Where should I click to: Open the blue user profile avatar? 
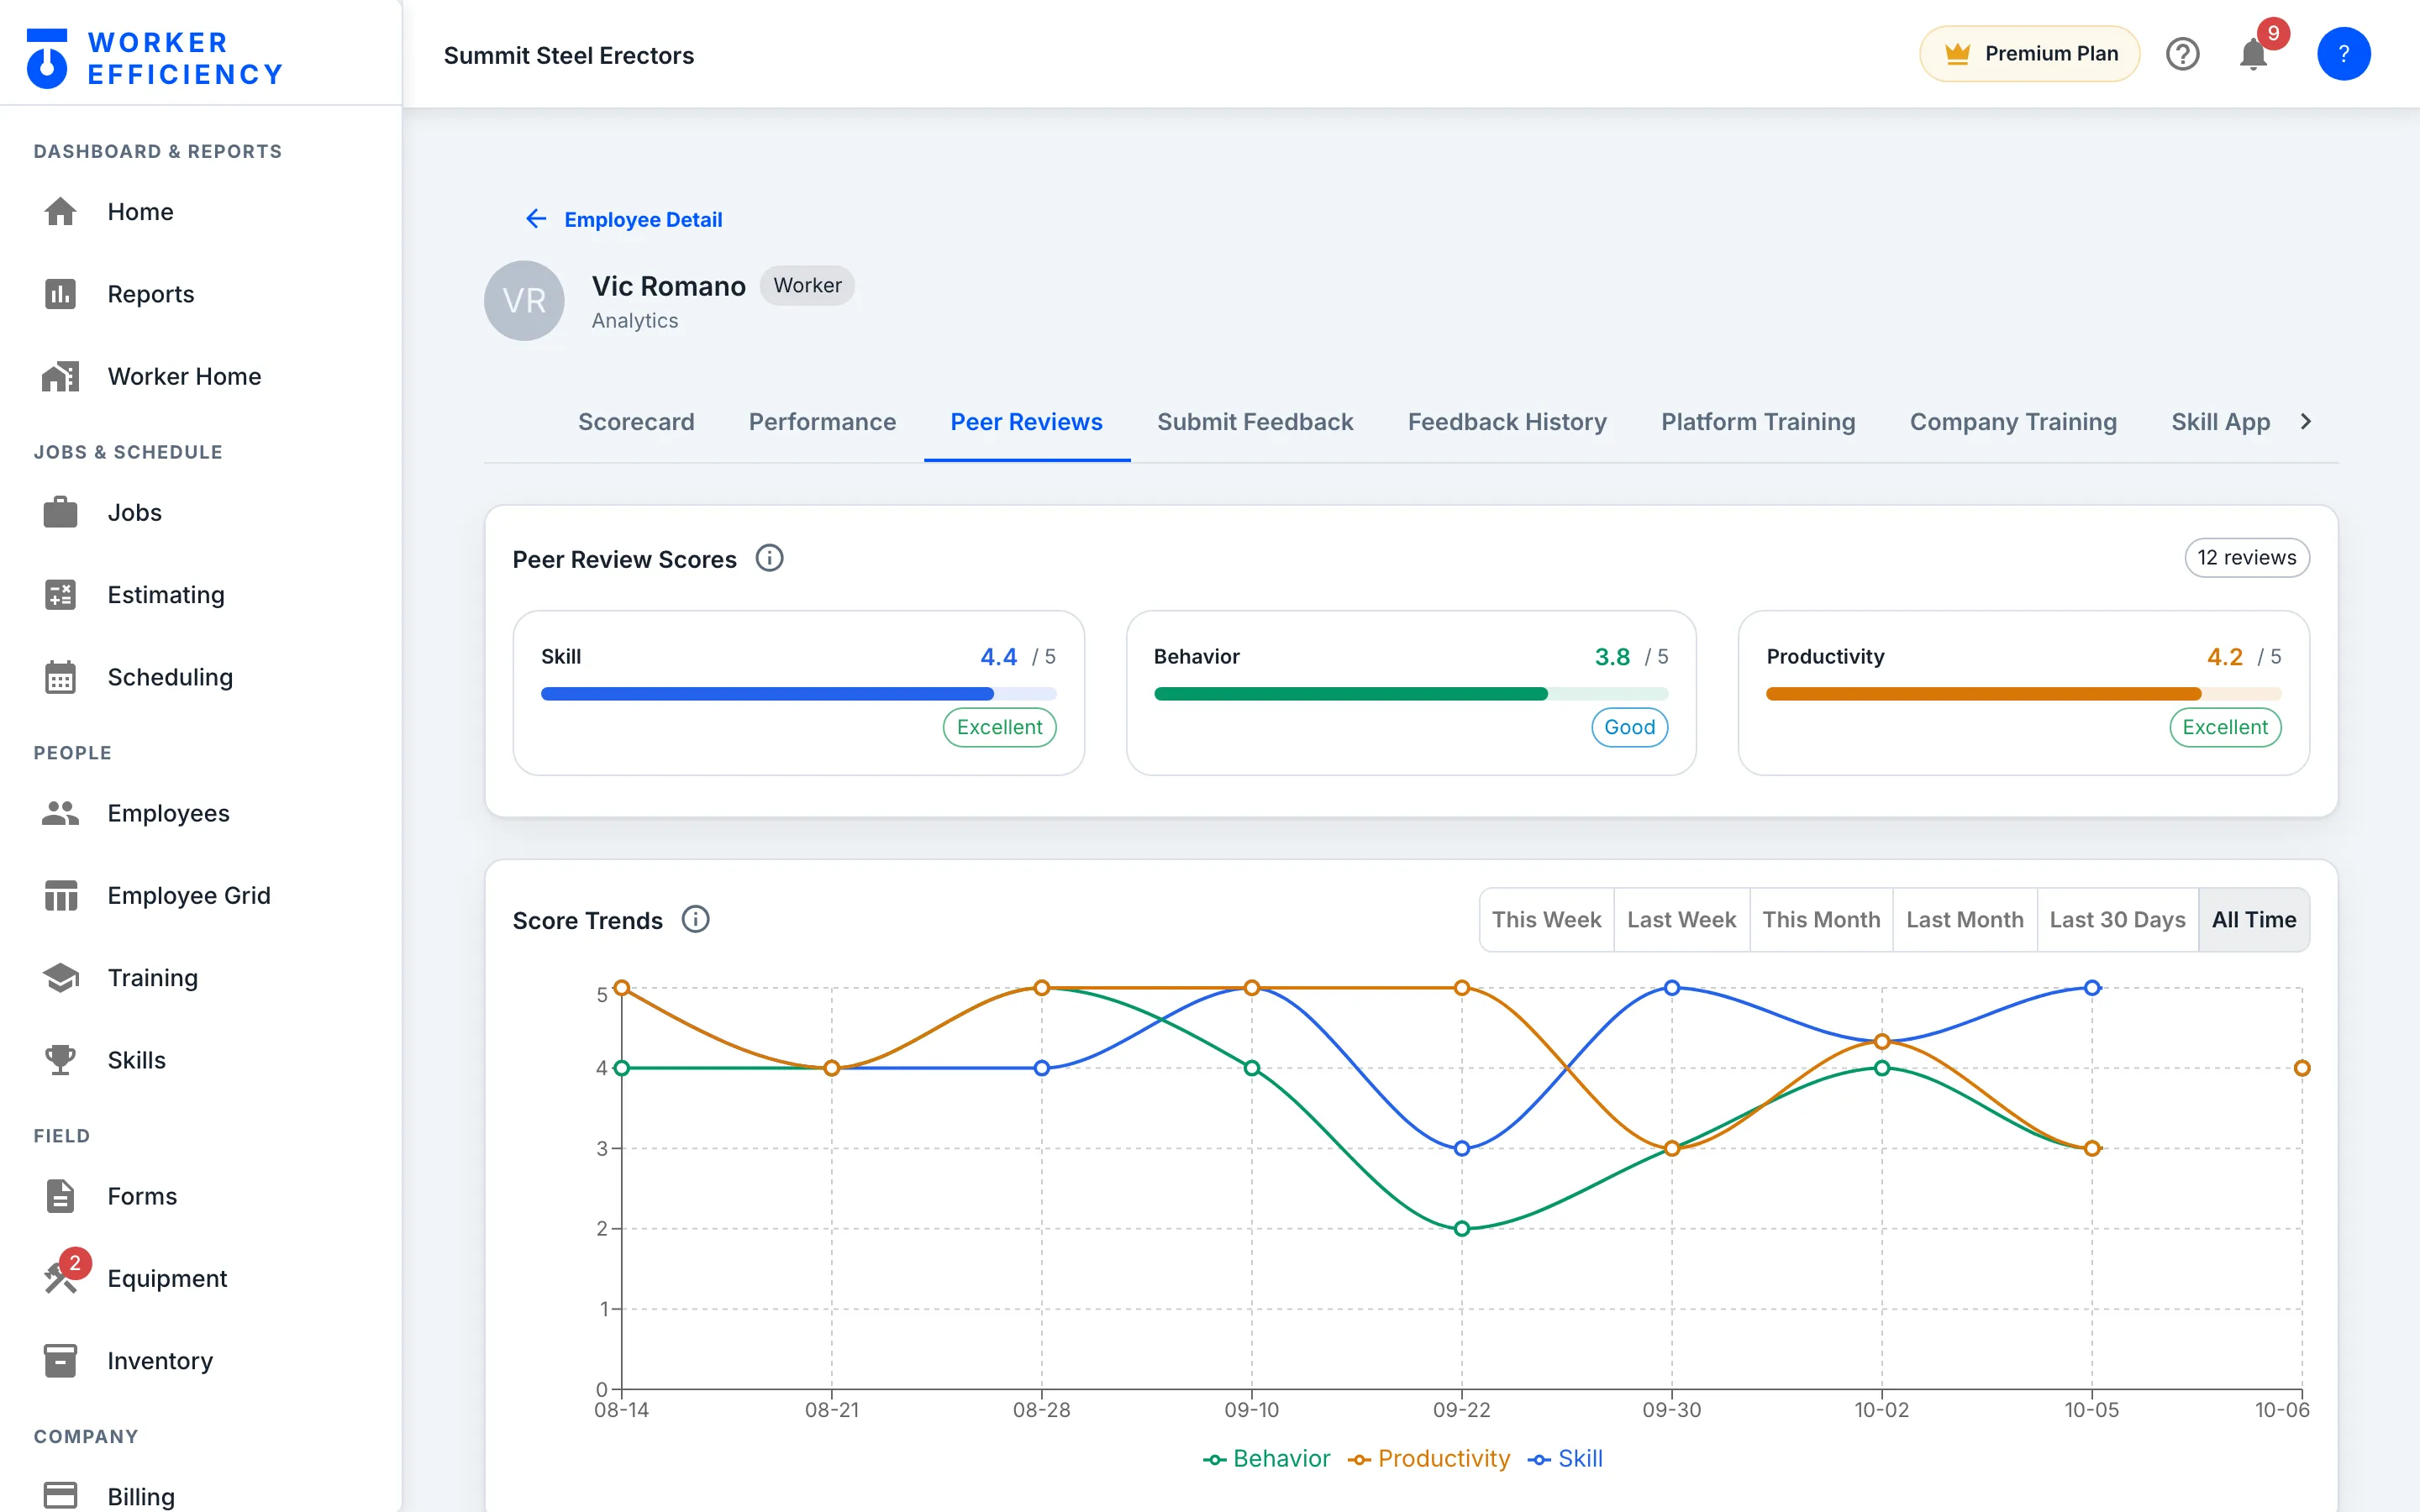tap(2343, 54)
